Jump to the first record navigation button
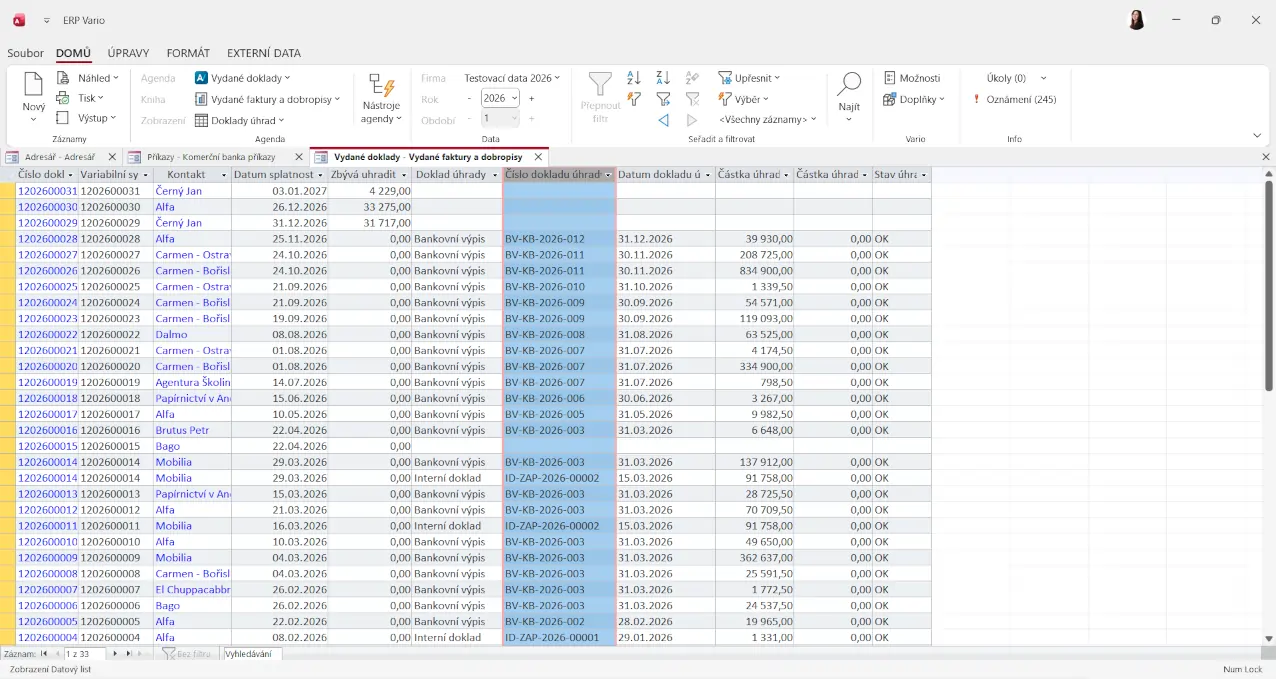Screen dimensions: 1276x679 (x=44, y=654)
